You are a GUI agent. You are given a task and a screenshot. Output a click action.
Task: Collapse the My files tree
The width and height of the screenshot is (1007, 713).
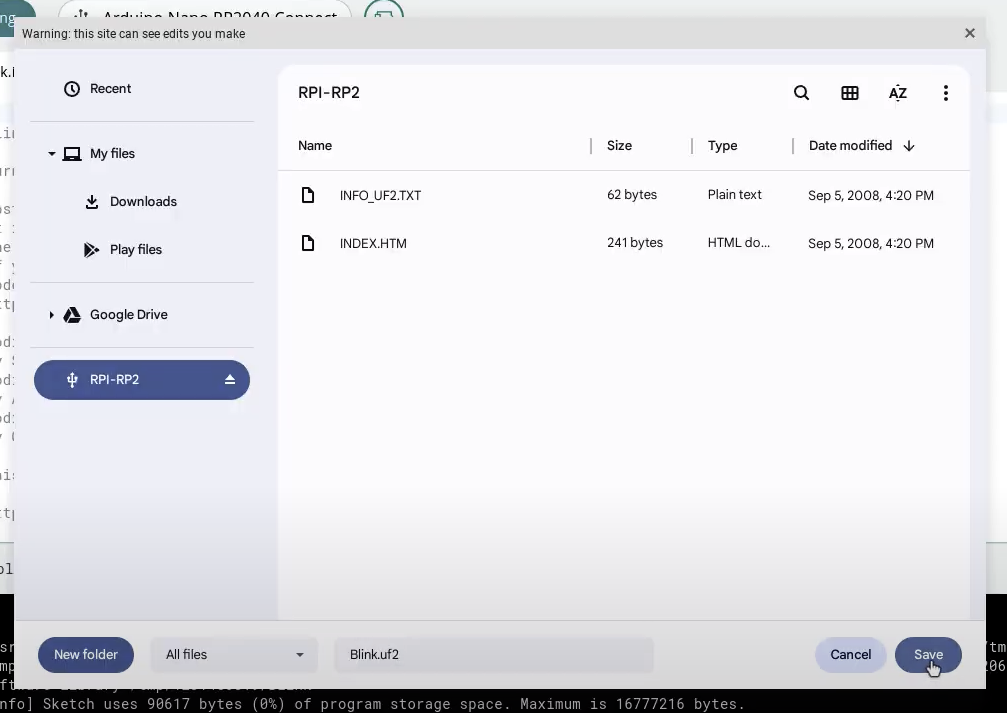[x=51, y=154]
